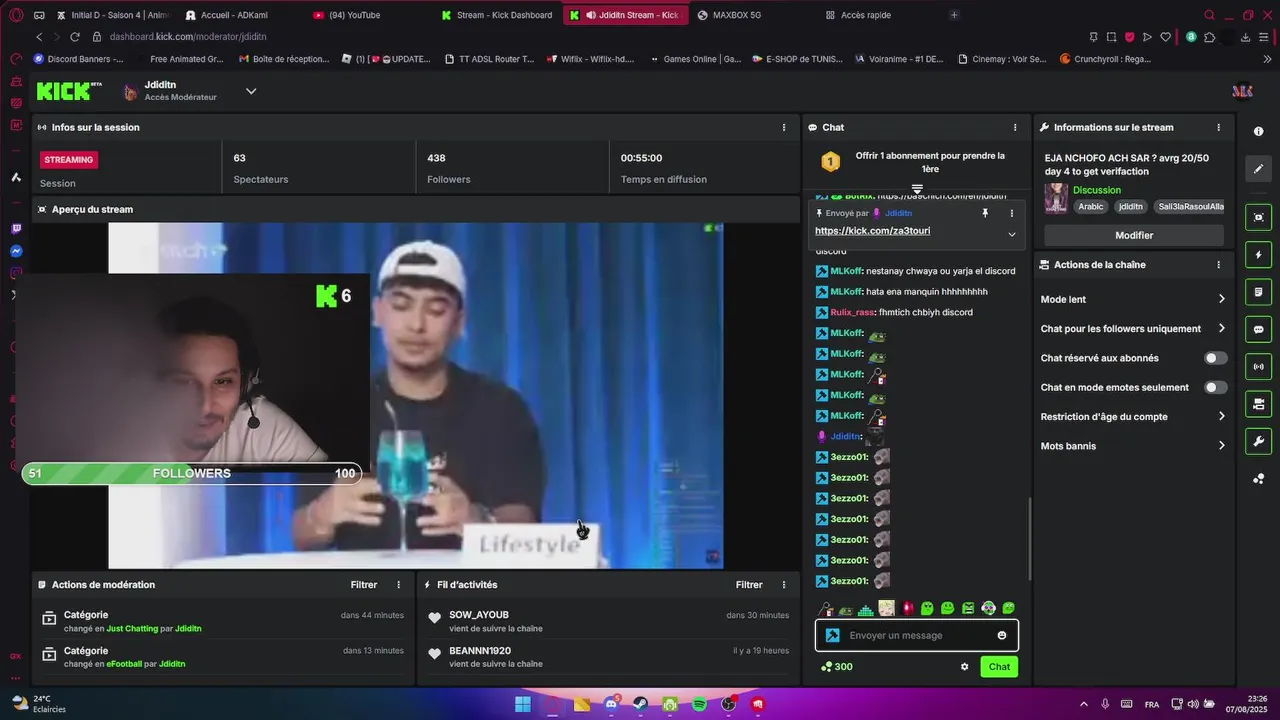Click Rulix_rass username in chat
The width and height of the screenshot is (1280, 720).
point(852,313)
